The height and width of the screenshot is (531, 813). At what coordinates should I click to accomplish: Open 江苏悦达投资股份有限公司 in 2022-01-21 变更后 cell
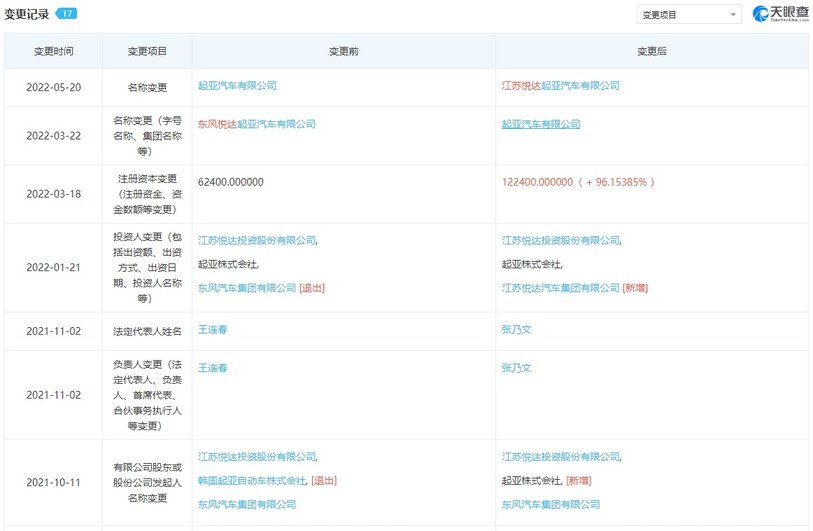560,240
